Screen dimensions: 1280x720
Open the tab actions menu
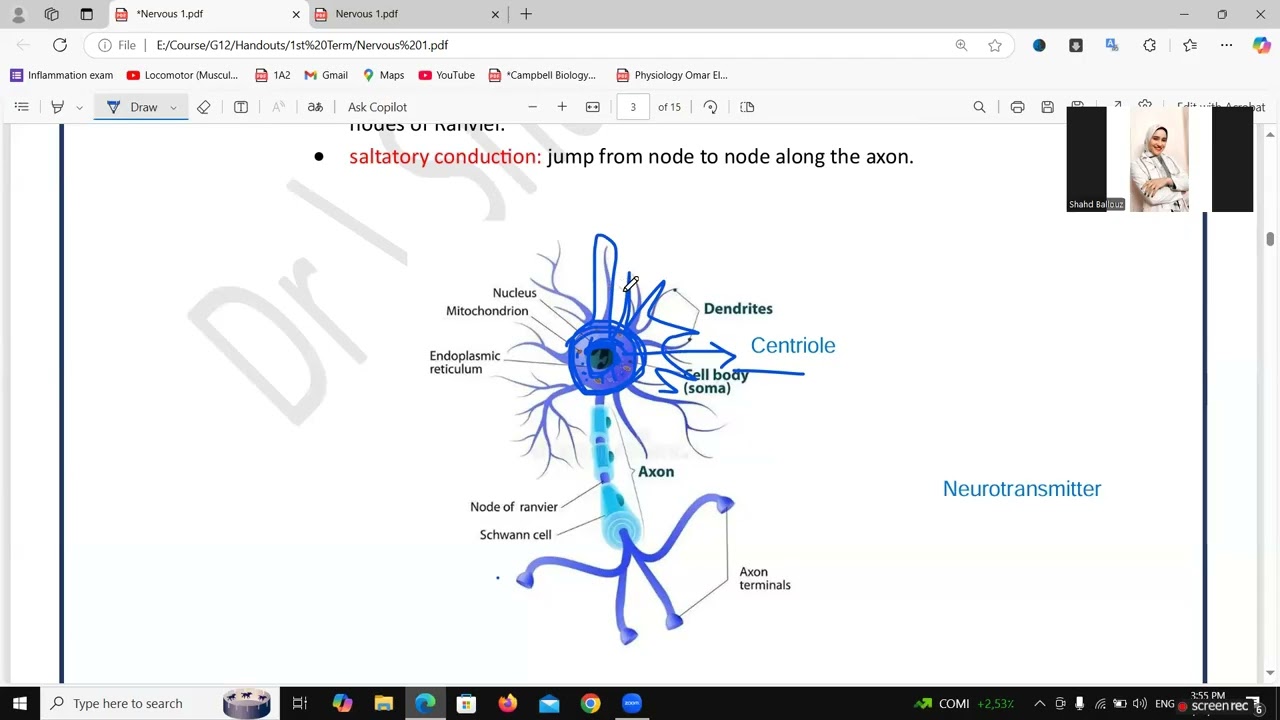pos(86,14)
